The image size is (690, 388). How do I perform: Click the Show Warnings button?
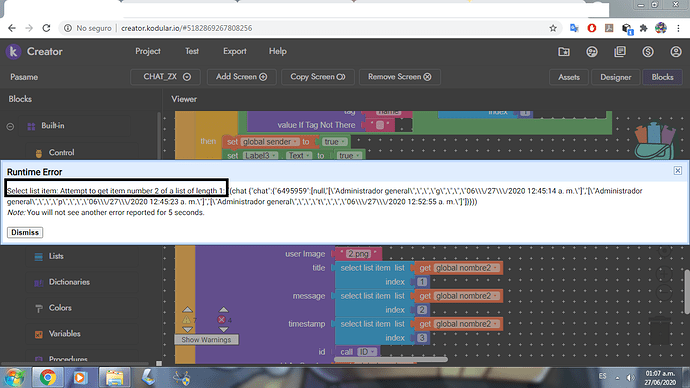(x=206, y=340)
